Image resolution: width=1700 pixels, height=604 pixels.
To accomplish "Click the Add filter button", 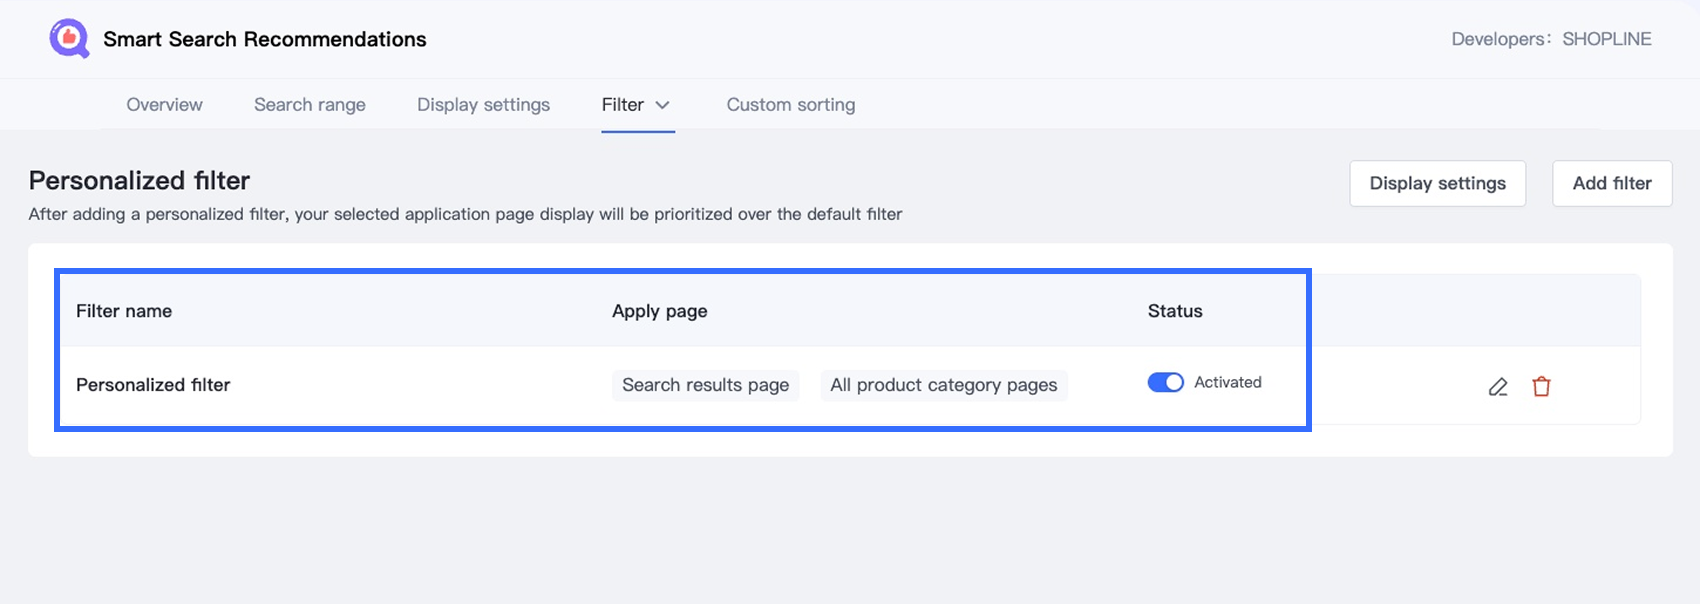I will (x=1611, y=184).
